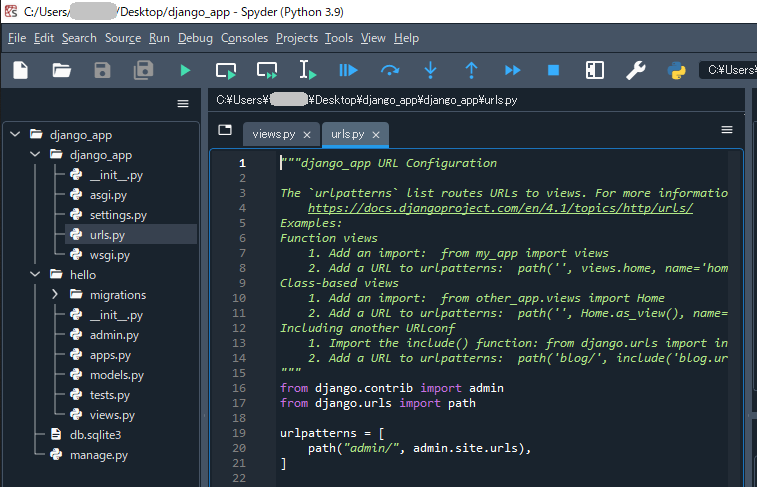Image resolution: width=757 pixels, height=487 pixels.
Task: Click line number 20 in gutter
Action: point(239,448)
